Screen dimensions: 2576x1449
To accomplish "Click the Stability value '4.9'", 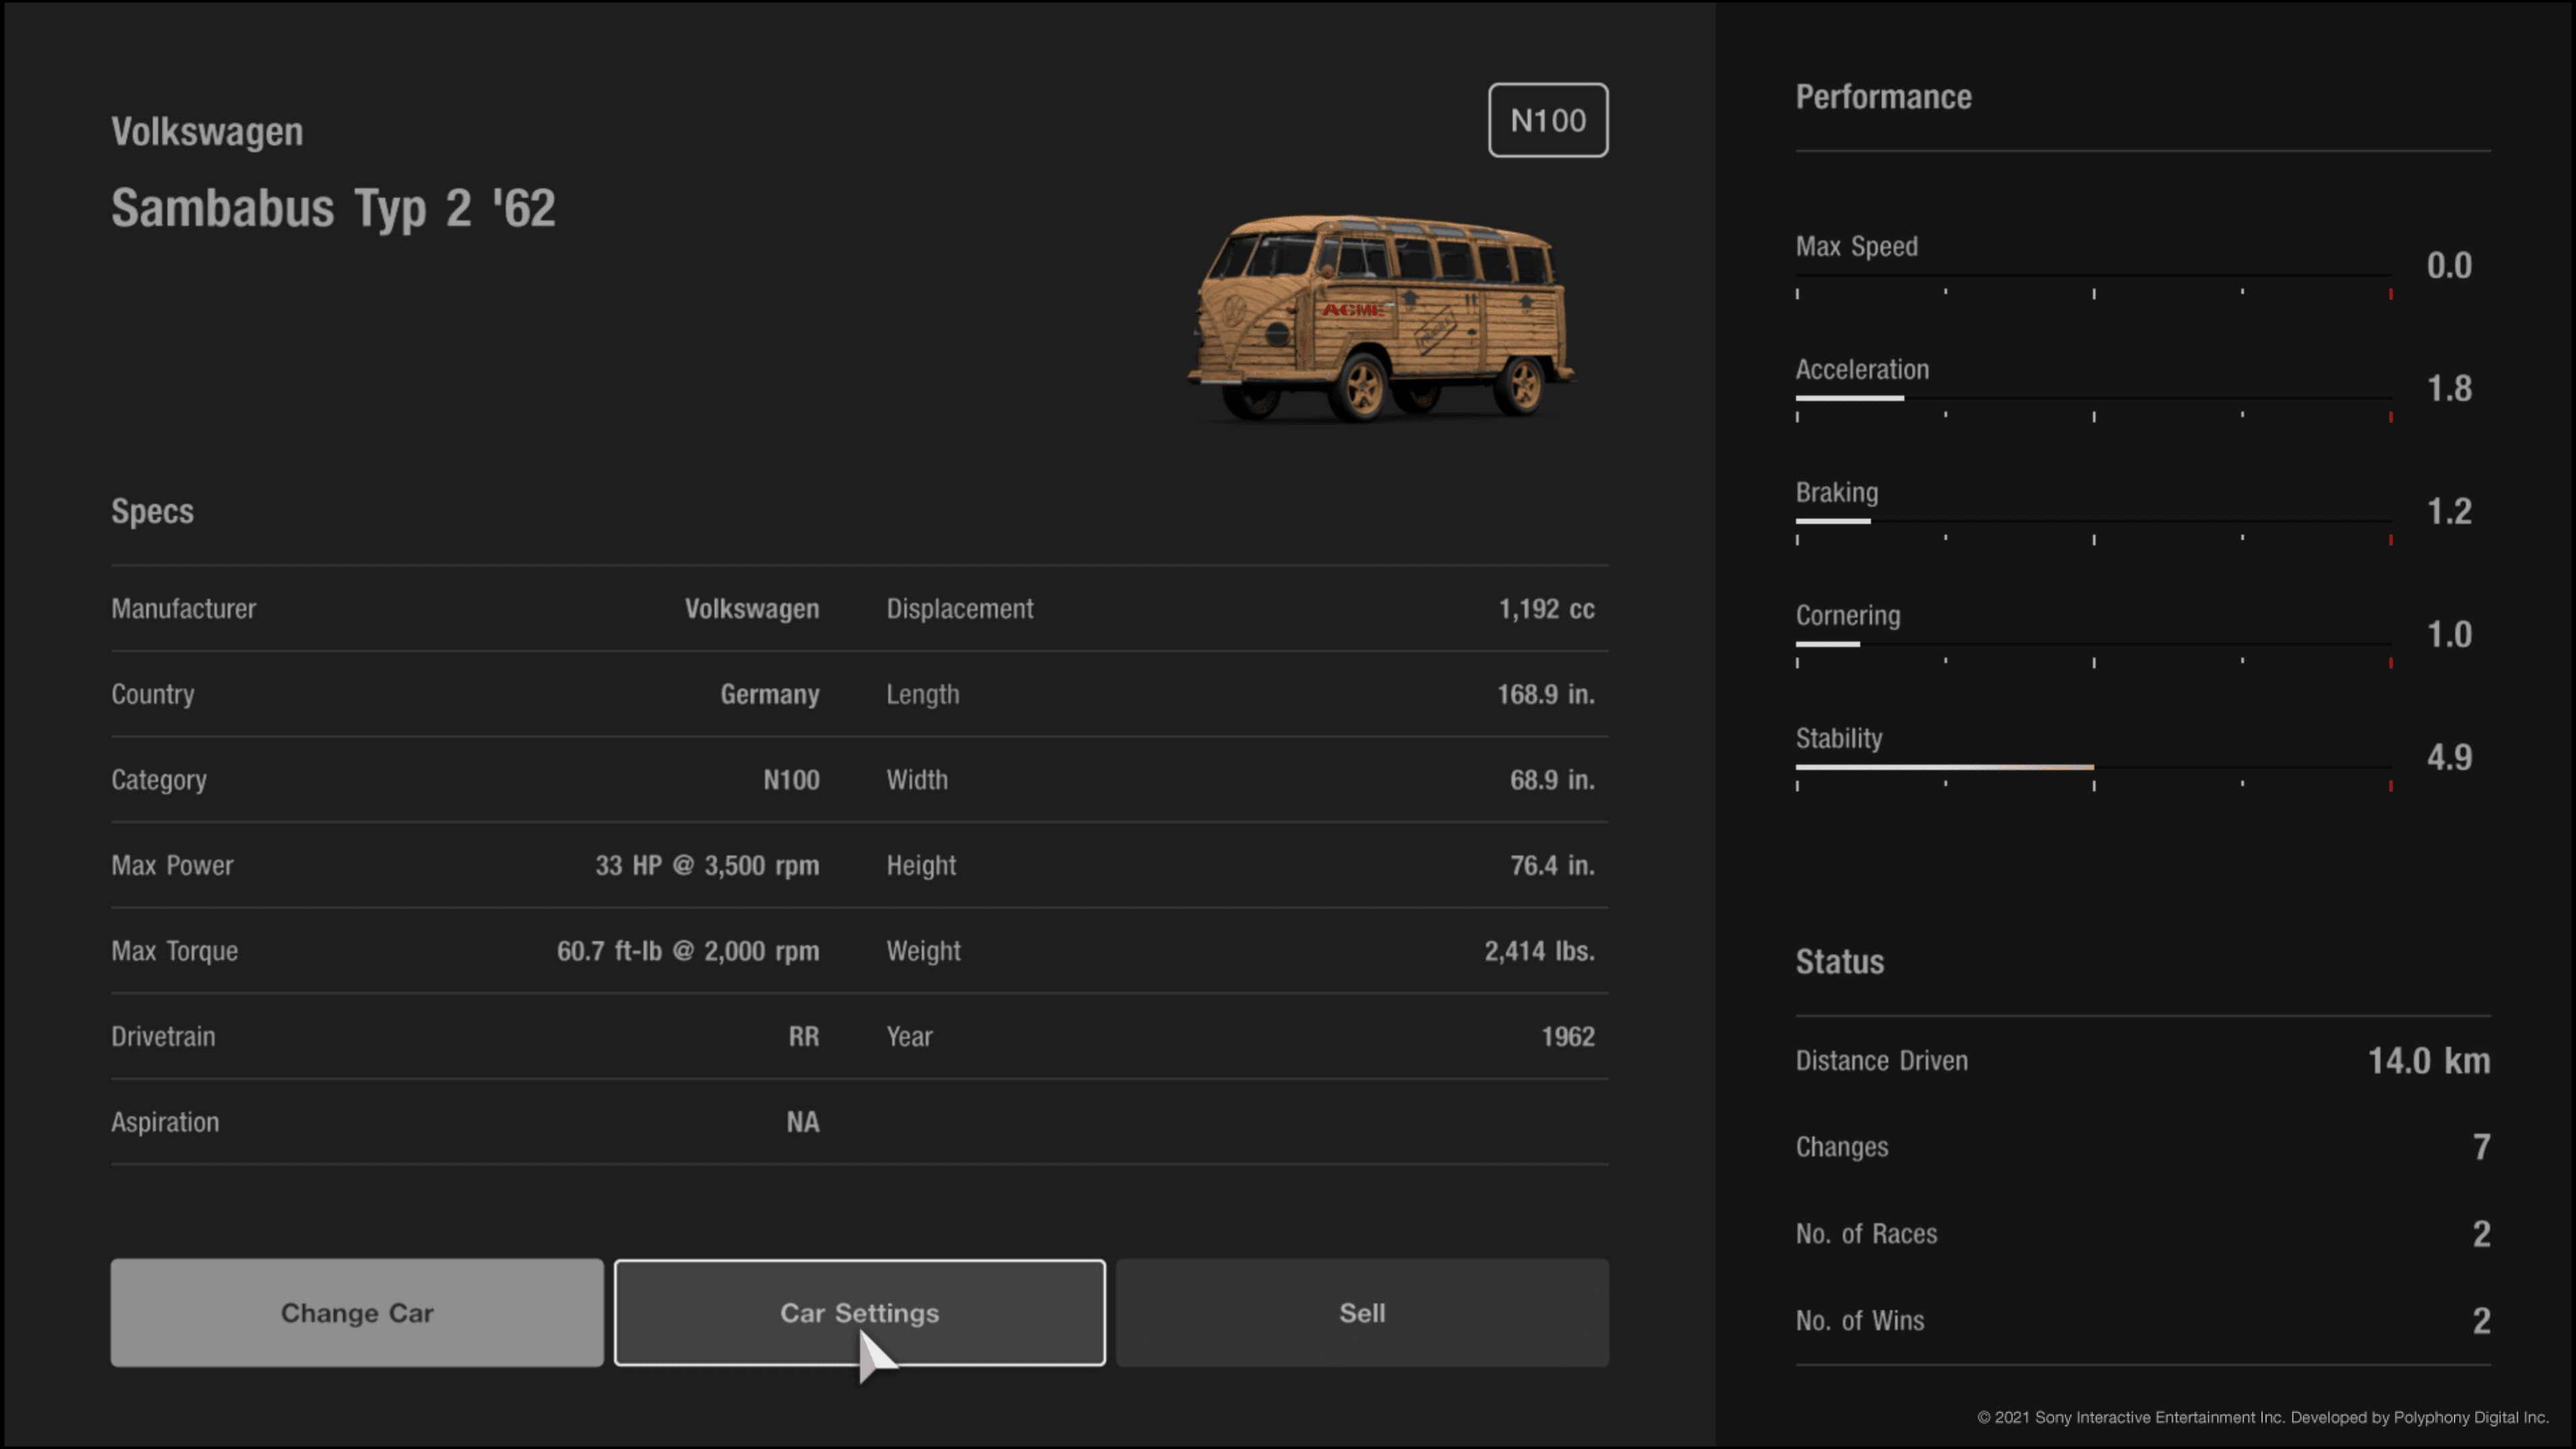I will click(x=2450, y=758).
